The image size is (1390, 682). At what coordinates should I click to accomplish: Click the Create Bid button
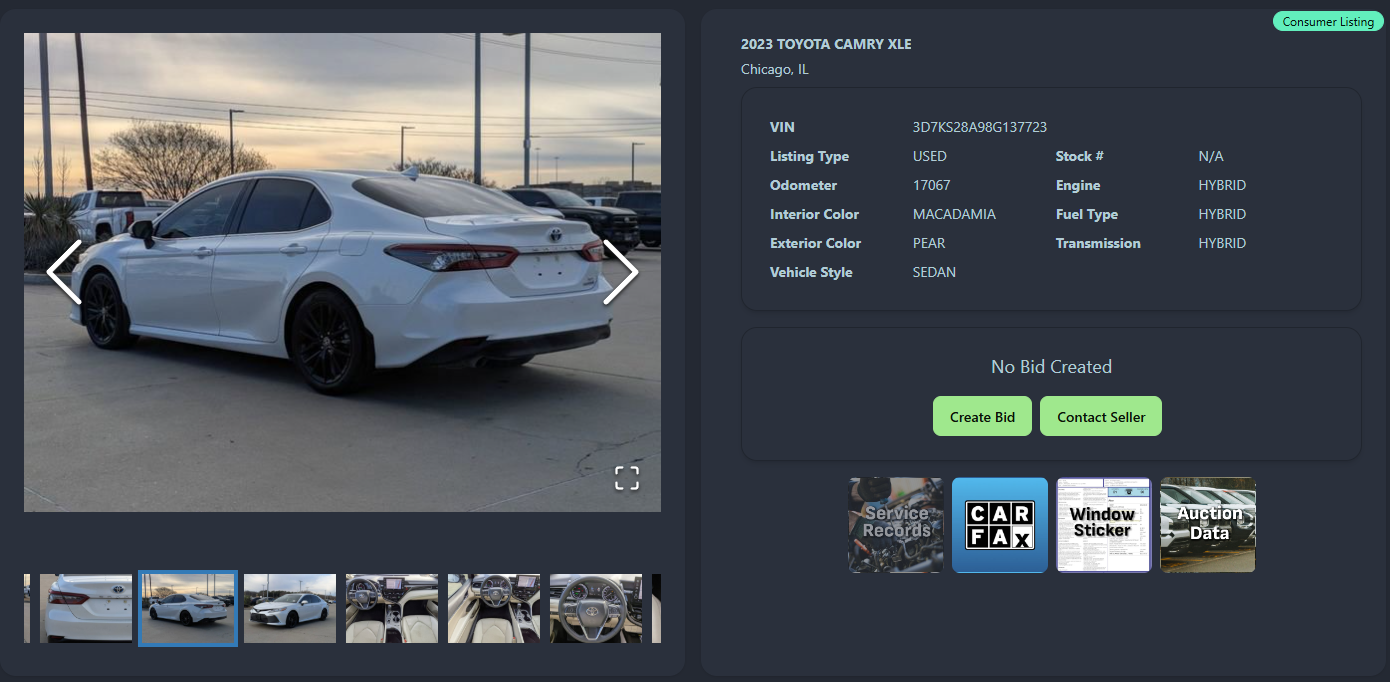pos(982,417)
